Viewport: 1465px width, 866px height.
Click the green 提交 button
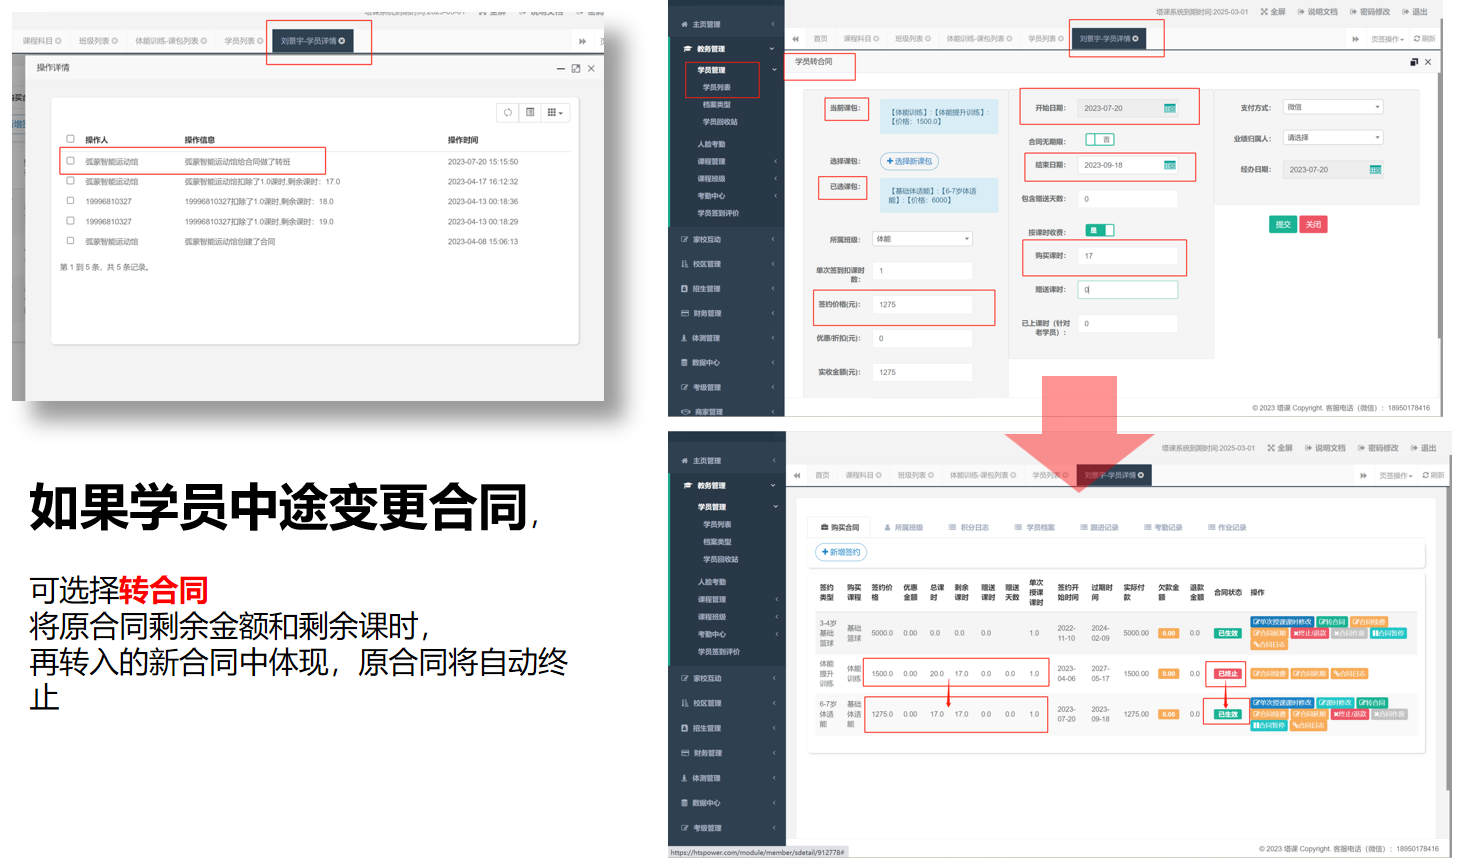(x=1282, y=225)
